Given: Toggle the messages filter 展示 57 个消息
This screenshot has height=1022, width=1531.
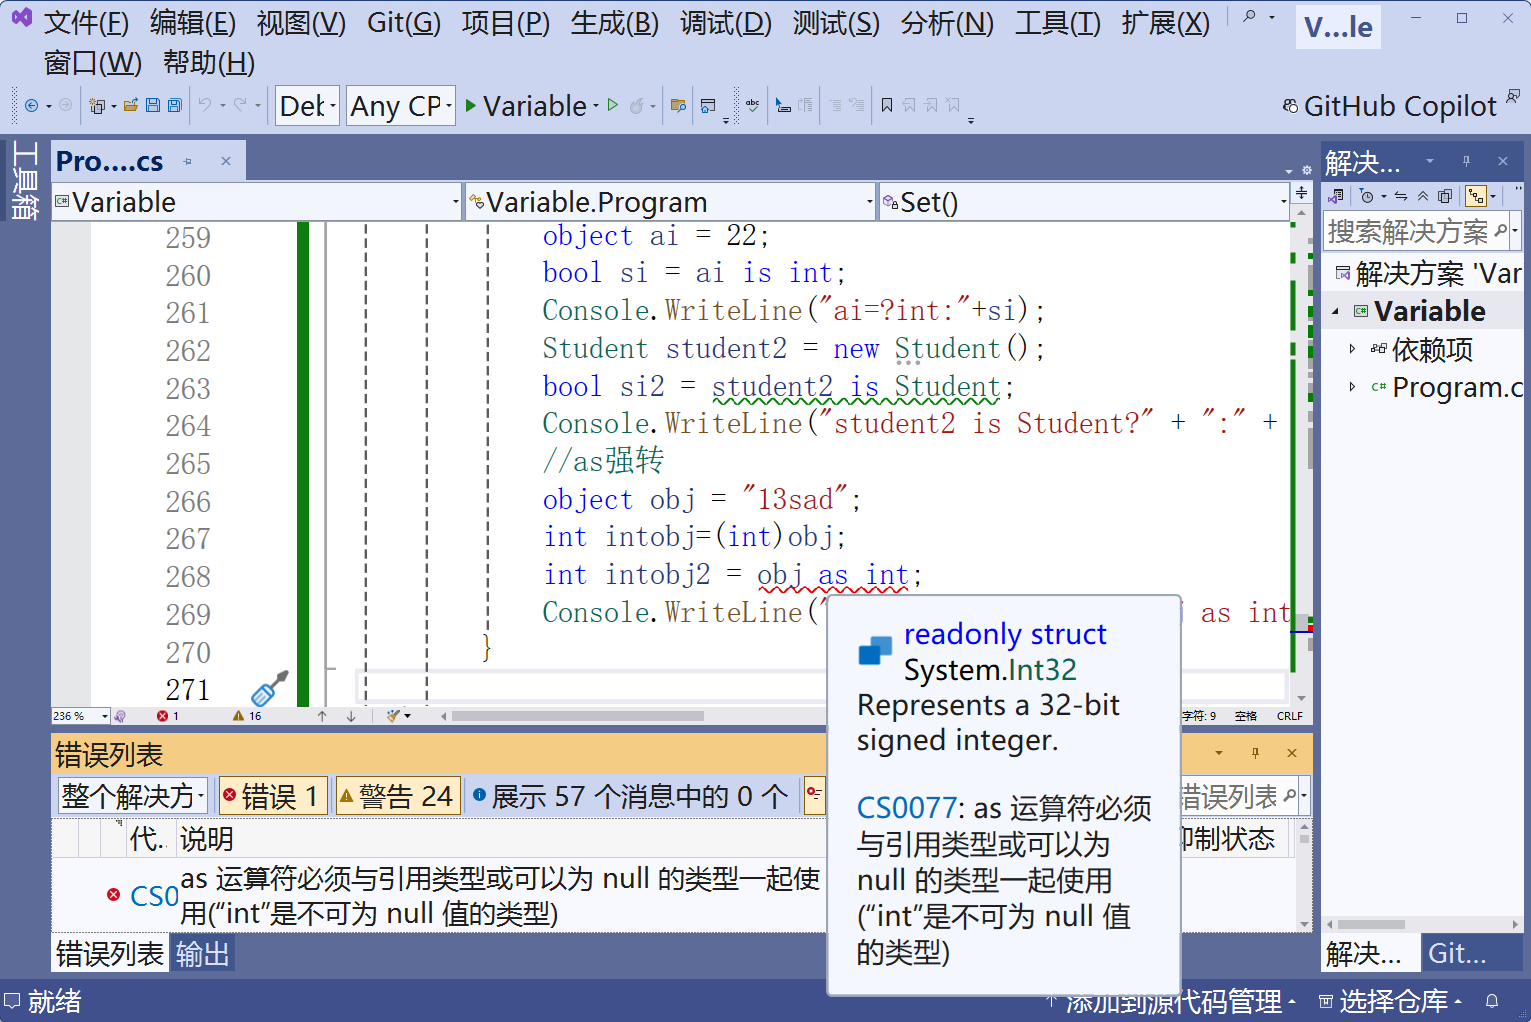Looking at the screenshot, I should pyautogui.click(x=631, y=796).
